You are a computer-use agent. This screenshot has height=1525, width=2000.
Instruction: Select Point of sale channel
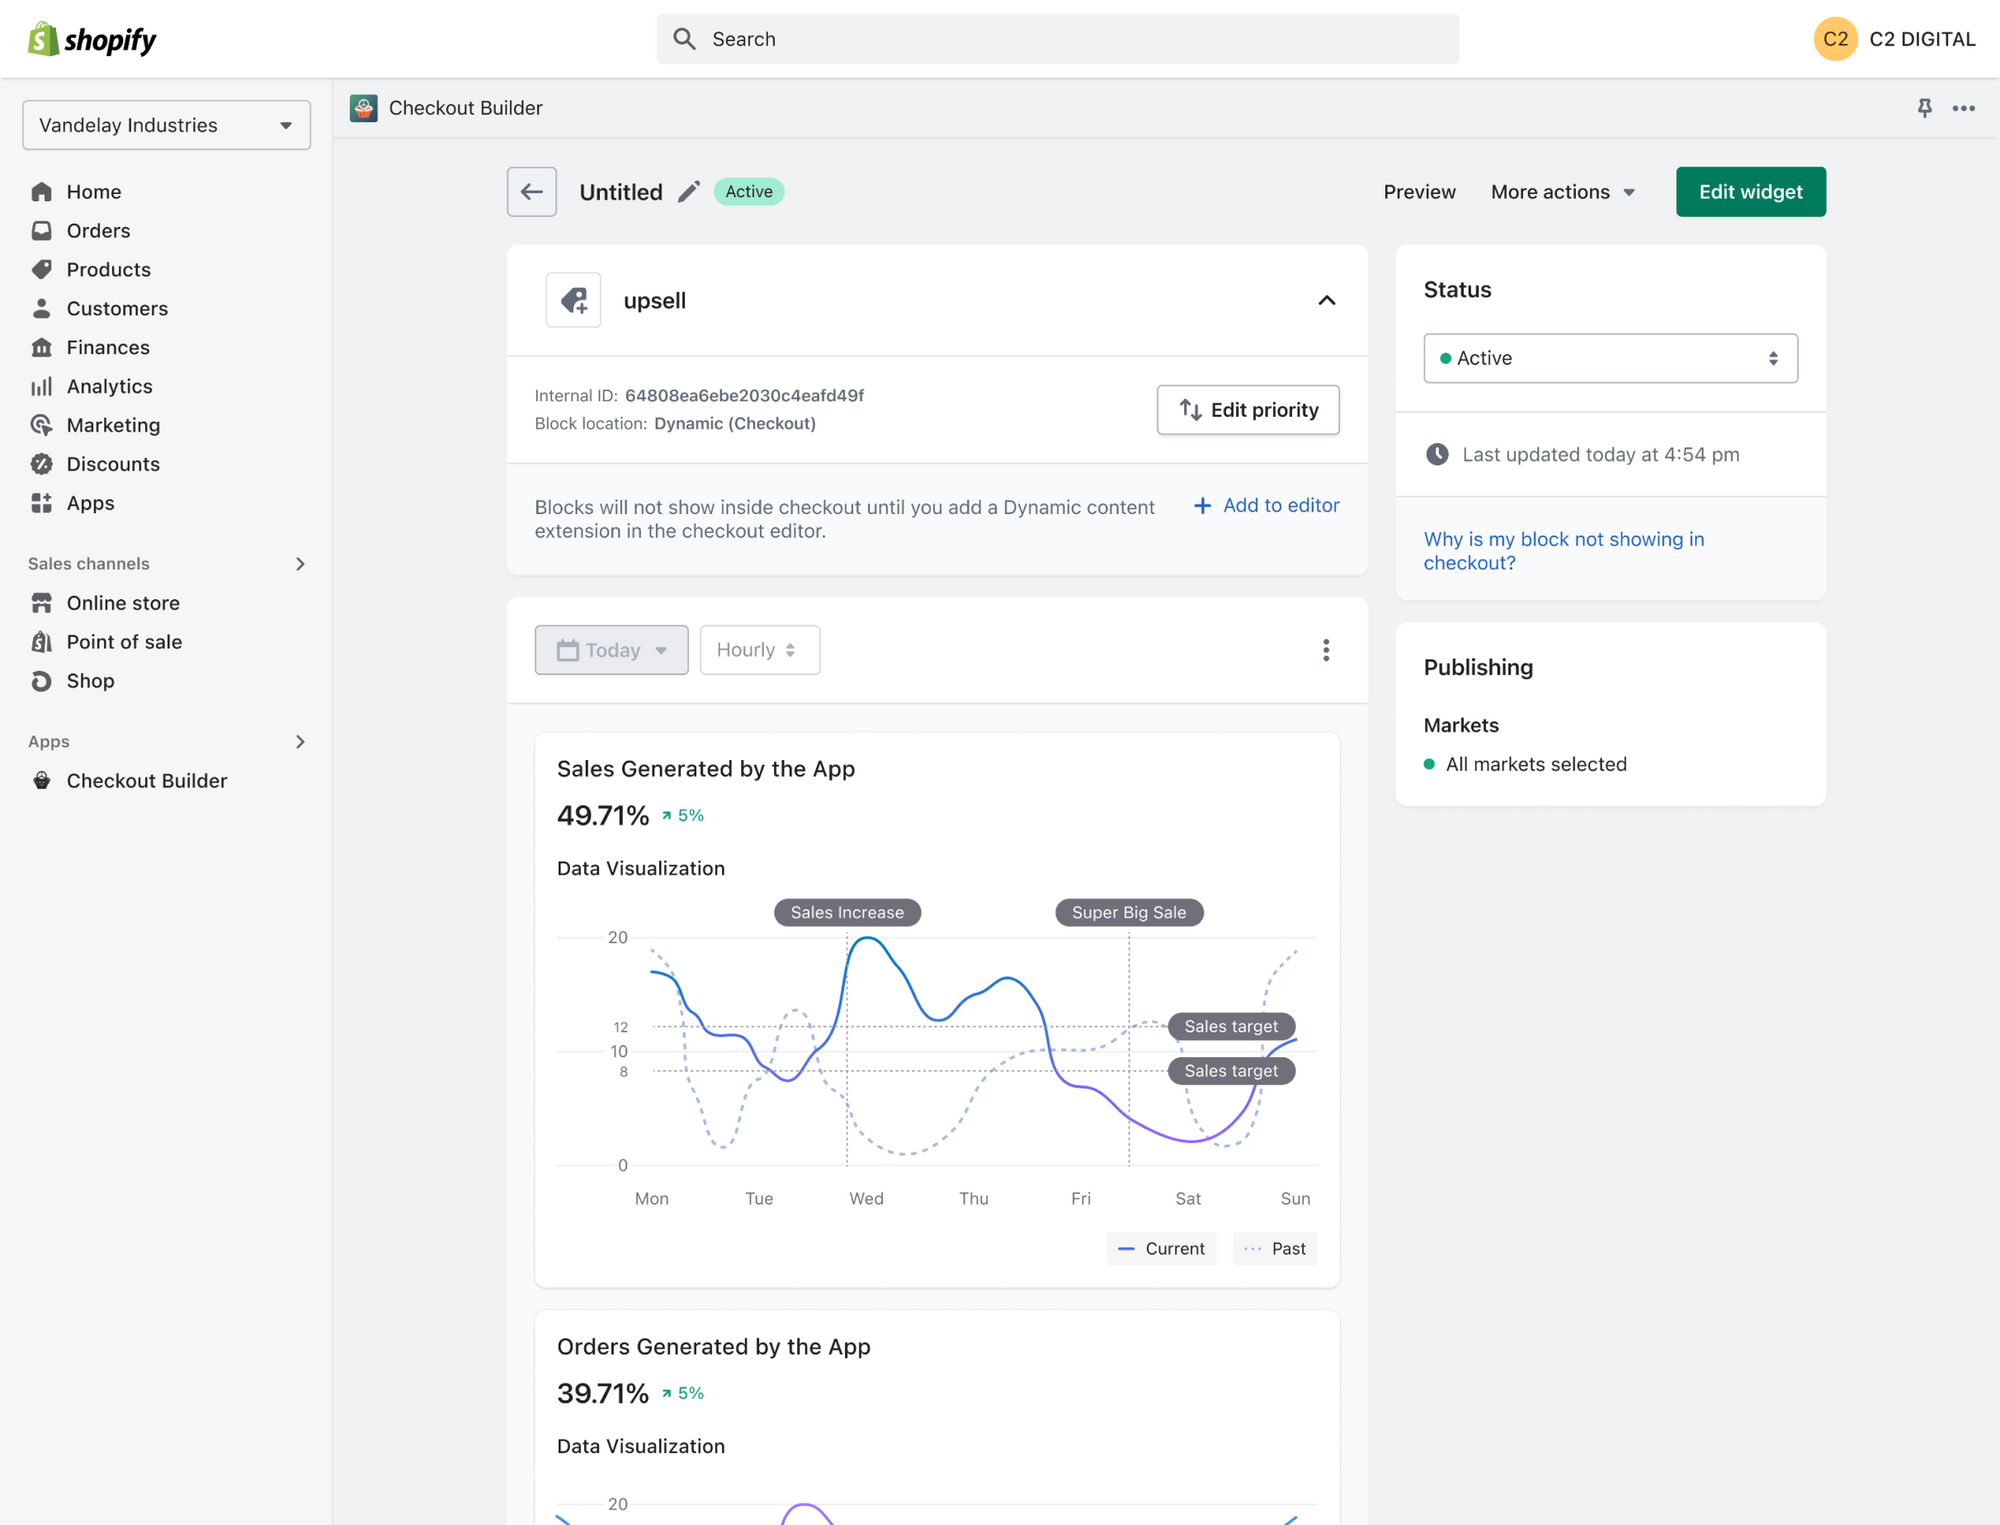point(123,641)
